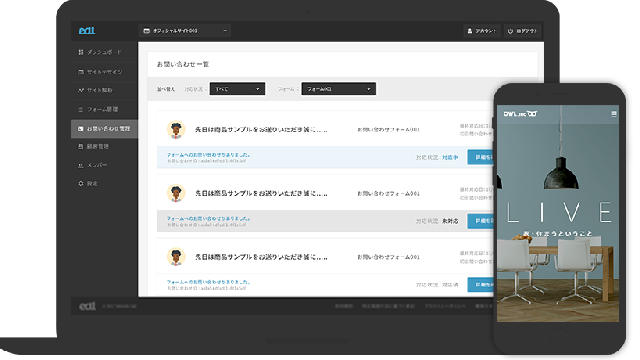The image size is (640, 360).
Task: Click the 対応中 status link
Action: point(450,157)
